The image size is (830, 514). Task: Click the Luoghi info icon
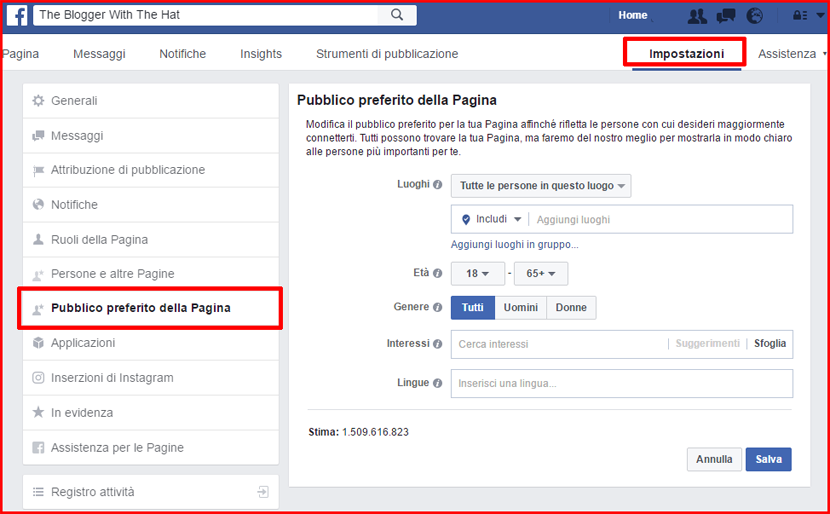click(x=437, y=185)
